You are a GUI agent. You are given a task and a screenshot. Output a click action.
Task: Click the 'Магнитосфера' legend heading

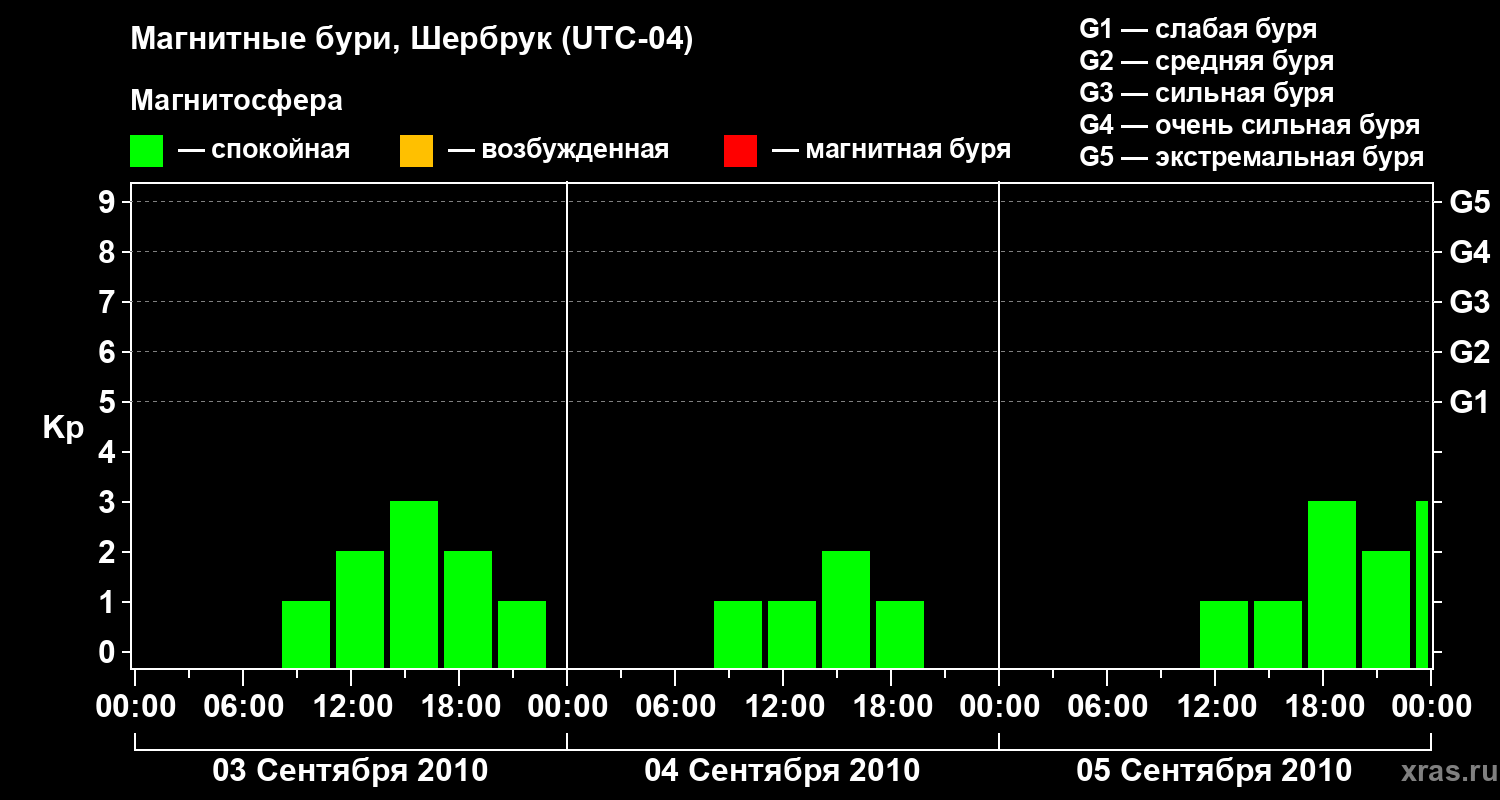click(236, 101)
